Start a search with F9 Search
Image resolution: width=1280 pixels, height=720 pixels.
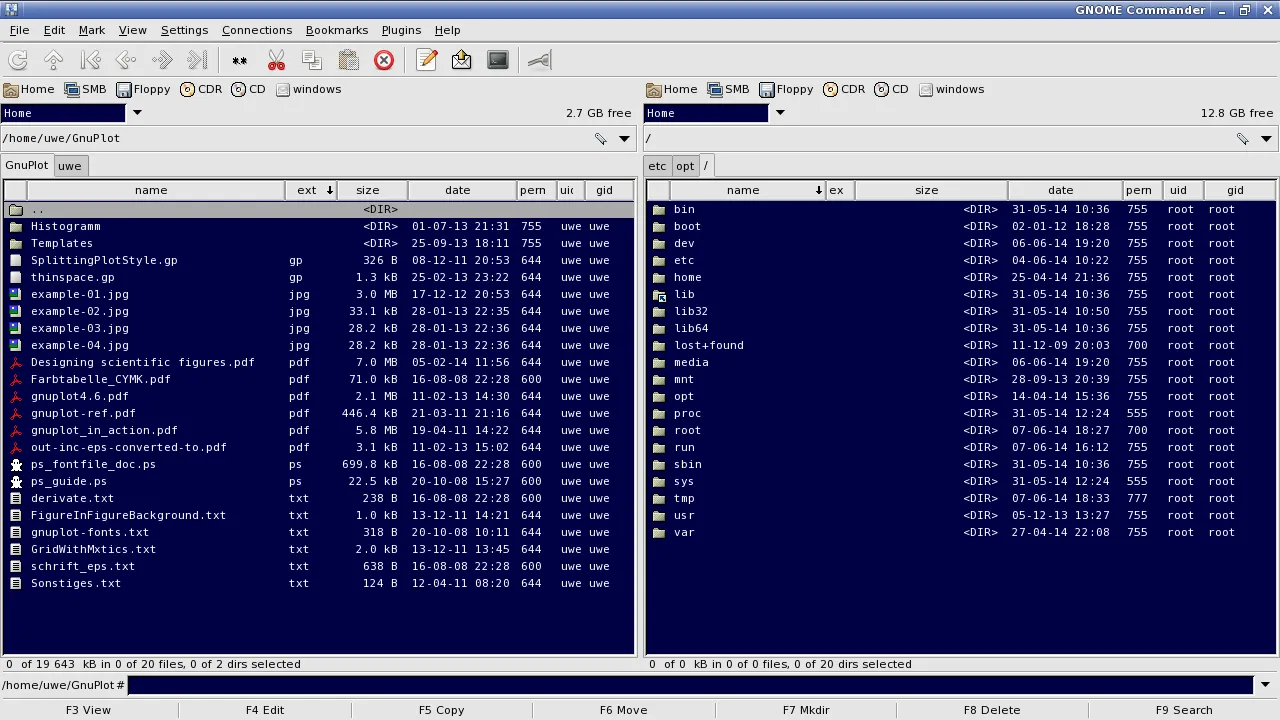coord(1184,710)
